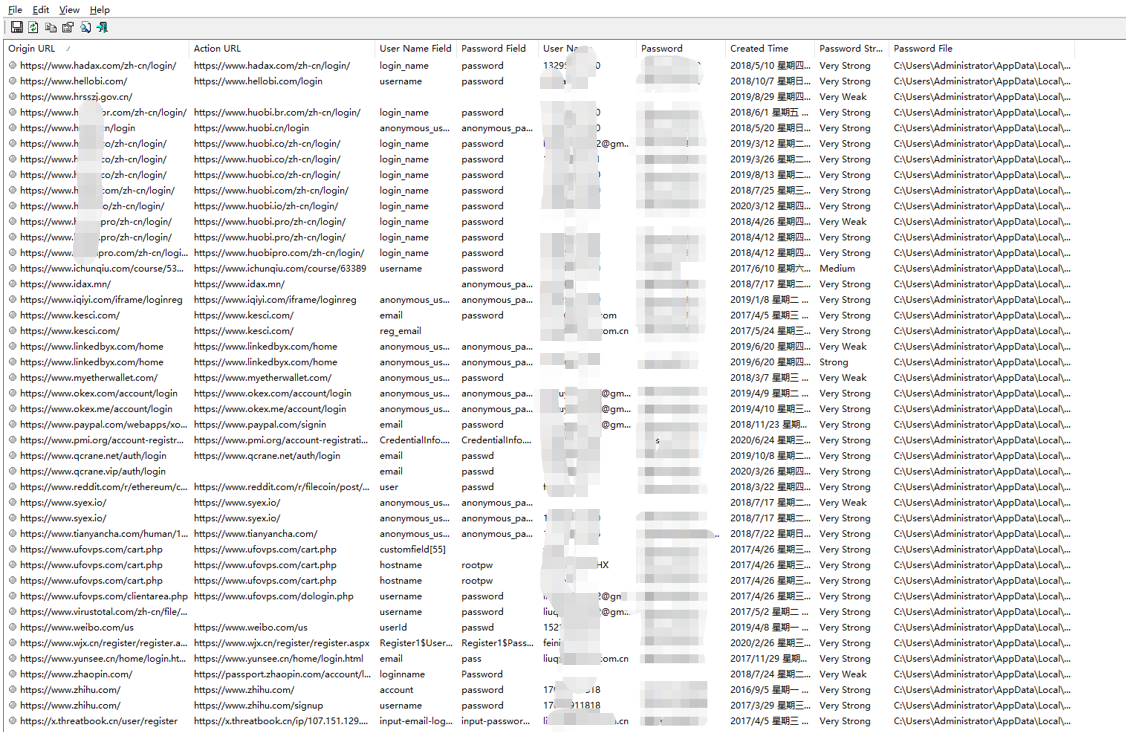Select Action URL https://www.huobi.cn/login
The width and height of the screenshot is (1126, 732).
(251, 128)
